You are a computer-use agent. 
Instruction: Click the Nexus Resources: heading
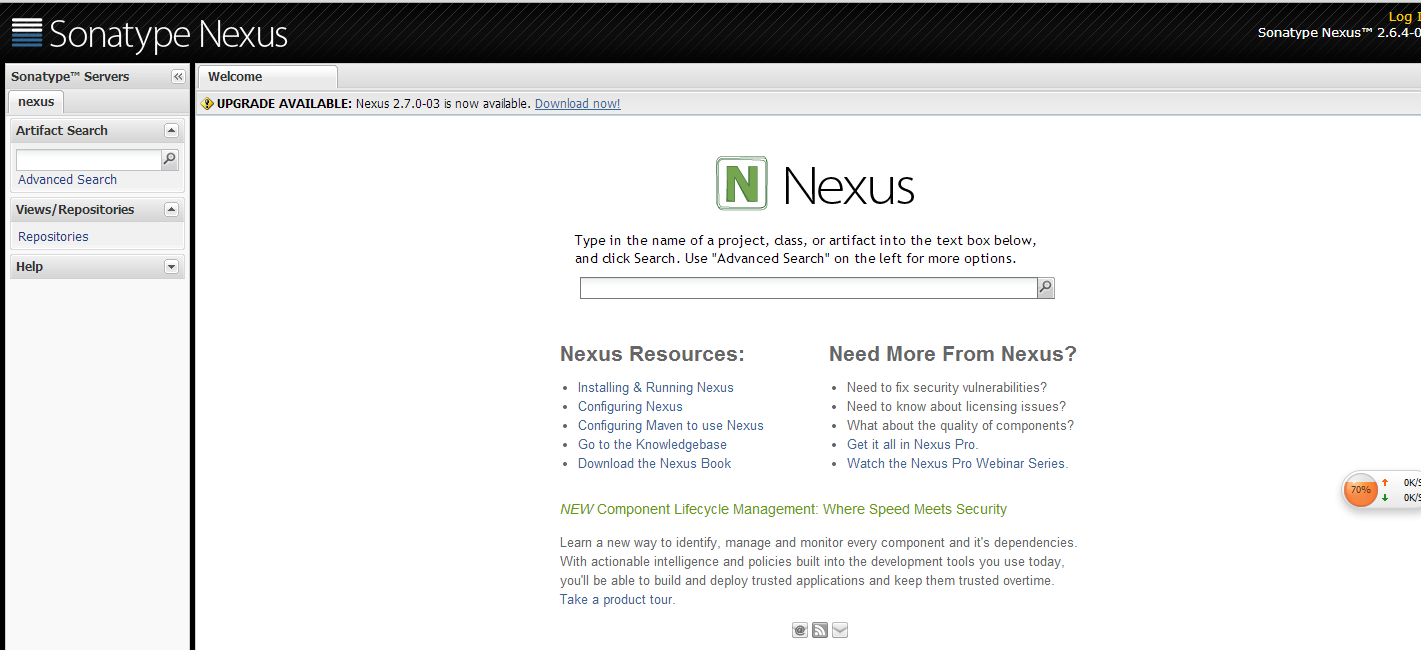tap(652, 354)
